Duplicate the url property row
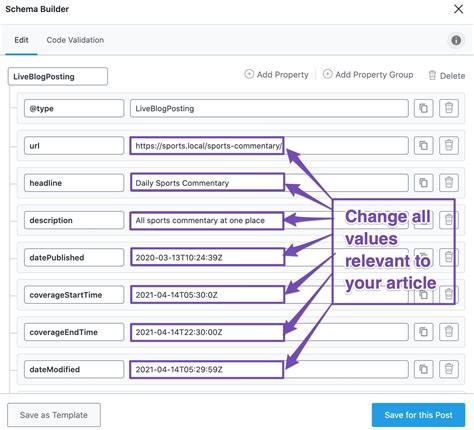The height and width of the screenshot is (430, 474). [423, 146]
